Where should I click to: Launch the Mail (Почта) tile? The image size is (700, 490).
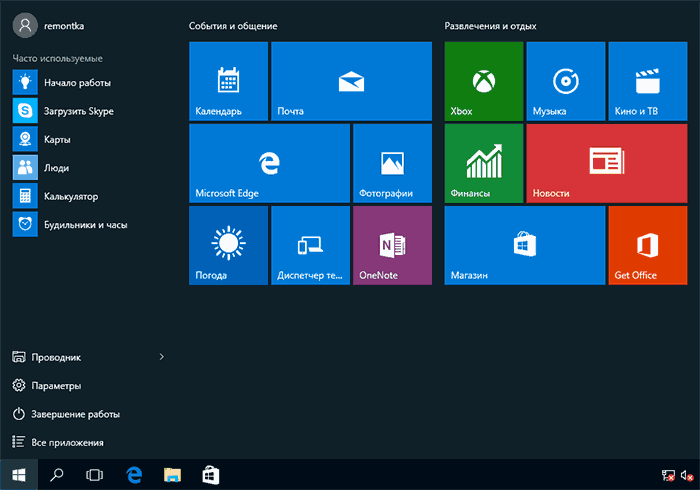coord(350,81)
